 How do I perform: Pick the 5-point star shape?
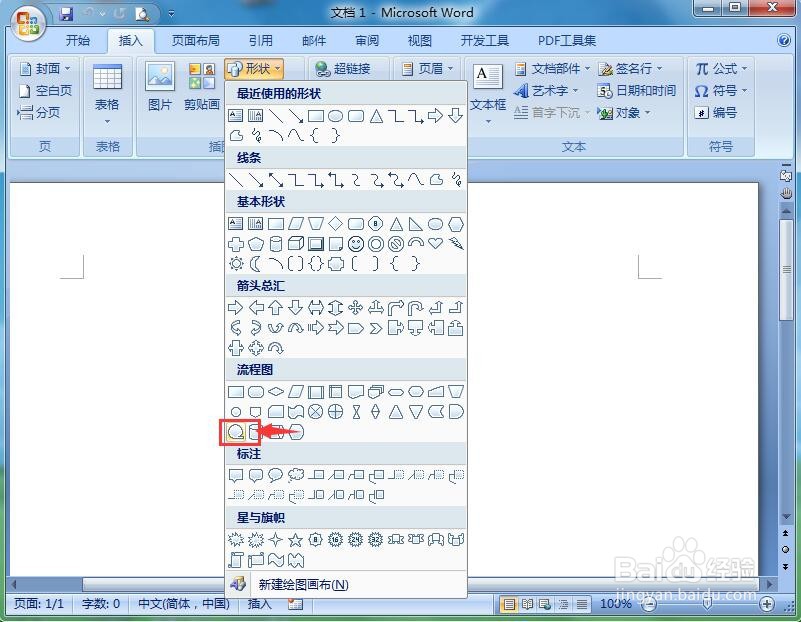point(295,539)
